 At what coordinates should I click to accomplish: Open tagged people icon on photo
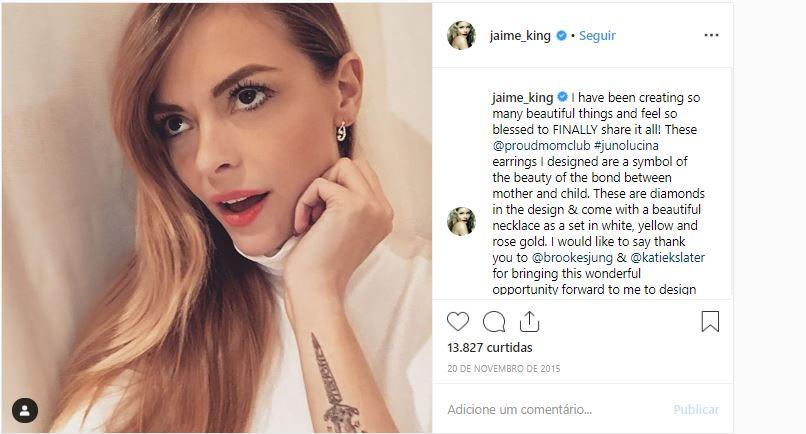pyautogui.click(x=25, y=410)
